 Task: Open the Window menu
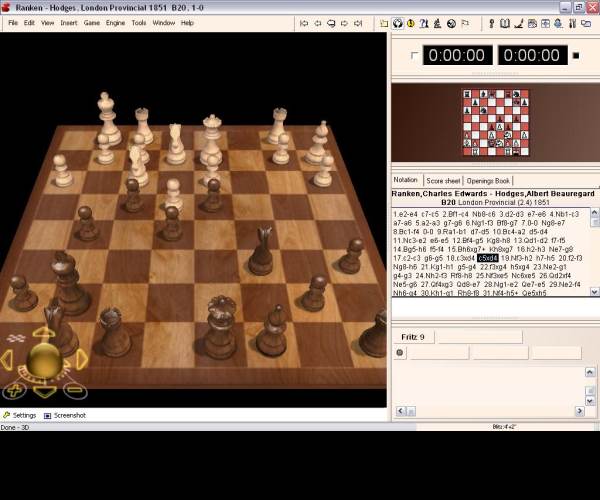164,23
